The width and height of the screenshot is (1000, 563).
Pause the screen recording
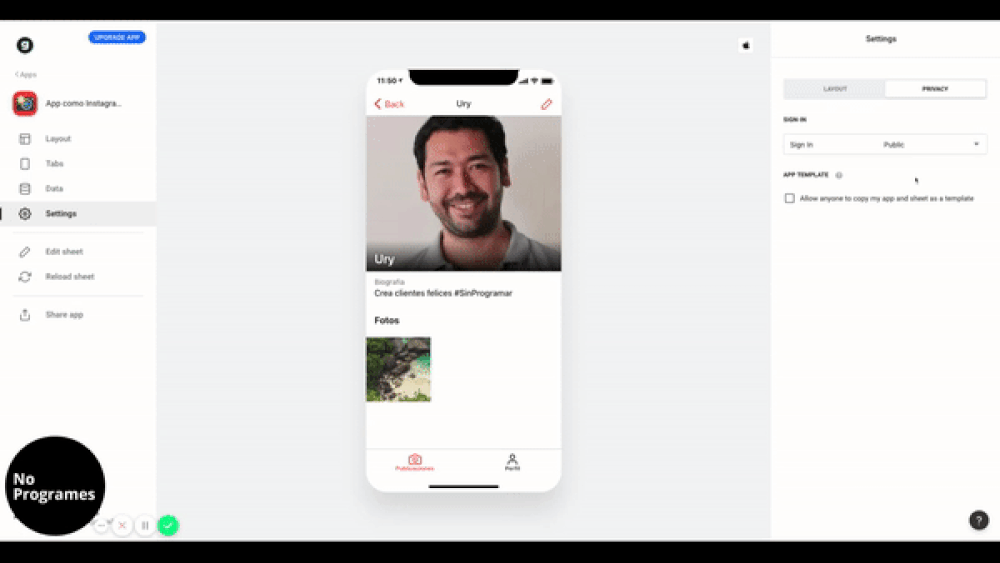[145, 525]
